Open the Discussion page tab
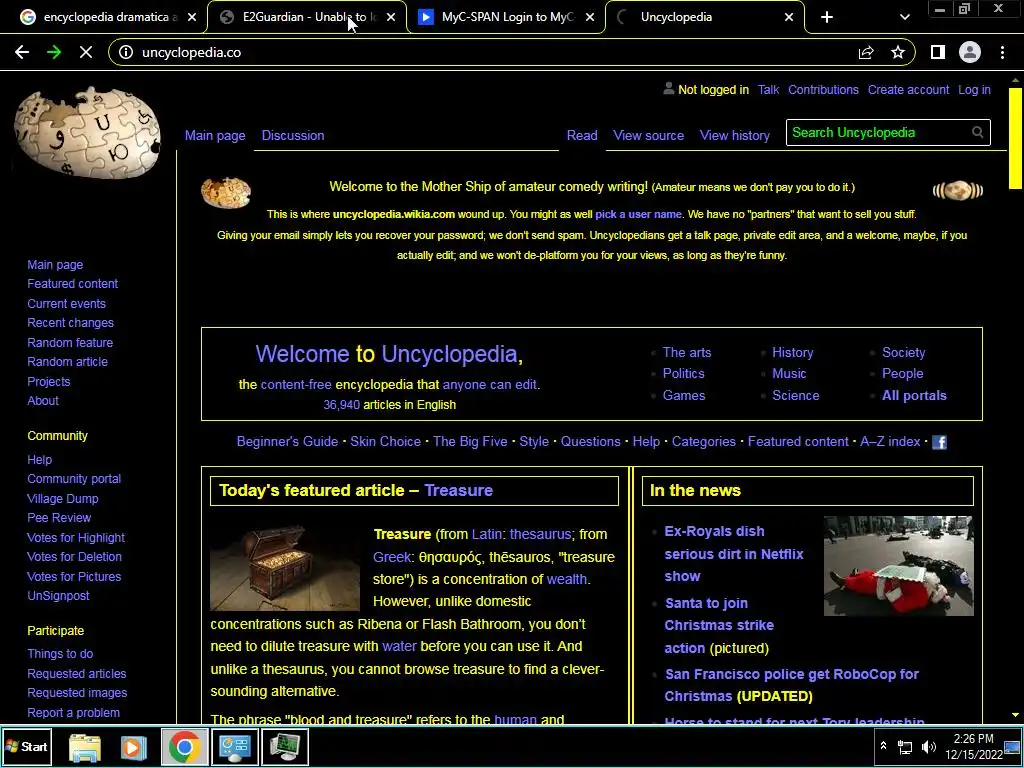 point(293,135)
